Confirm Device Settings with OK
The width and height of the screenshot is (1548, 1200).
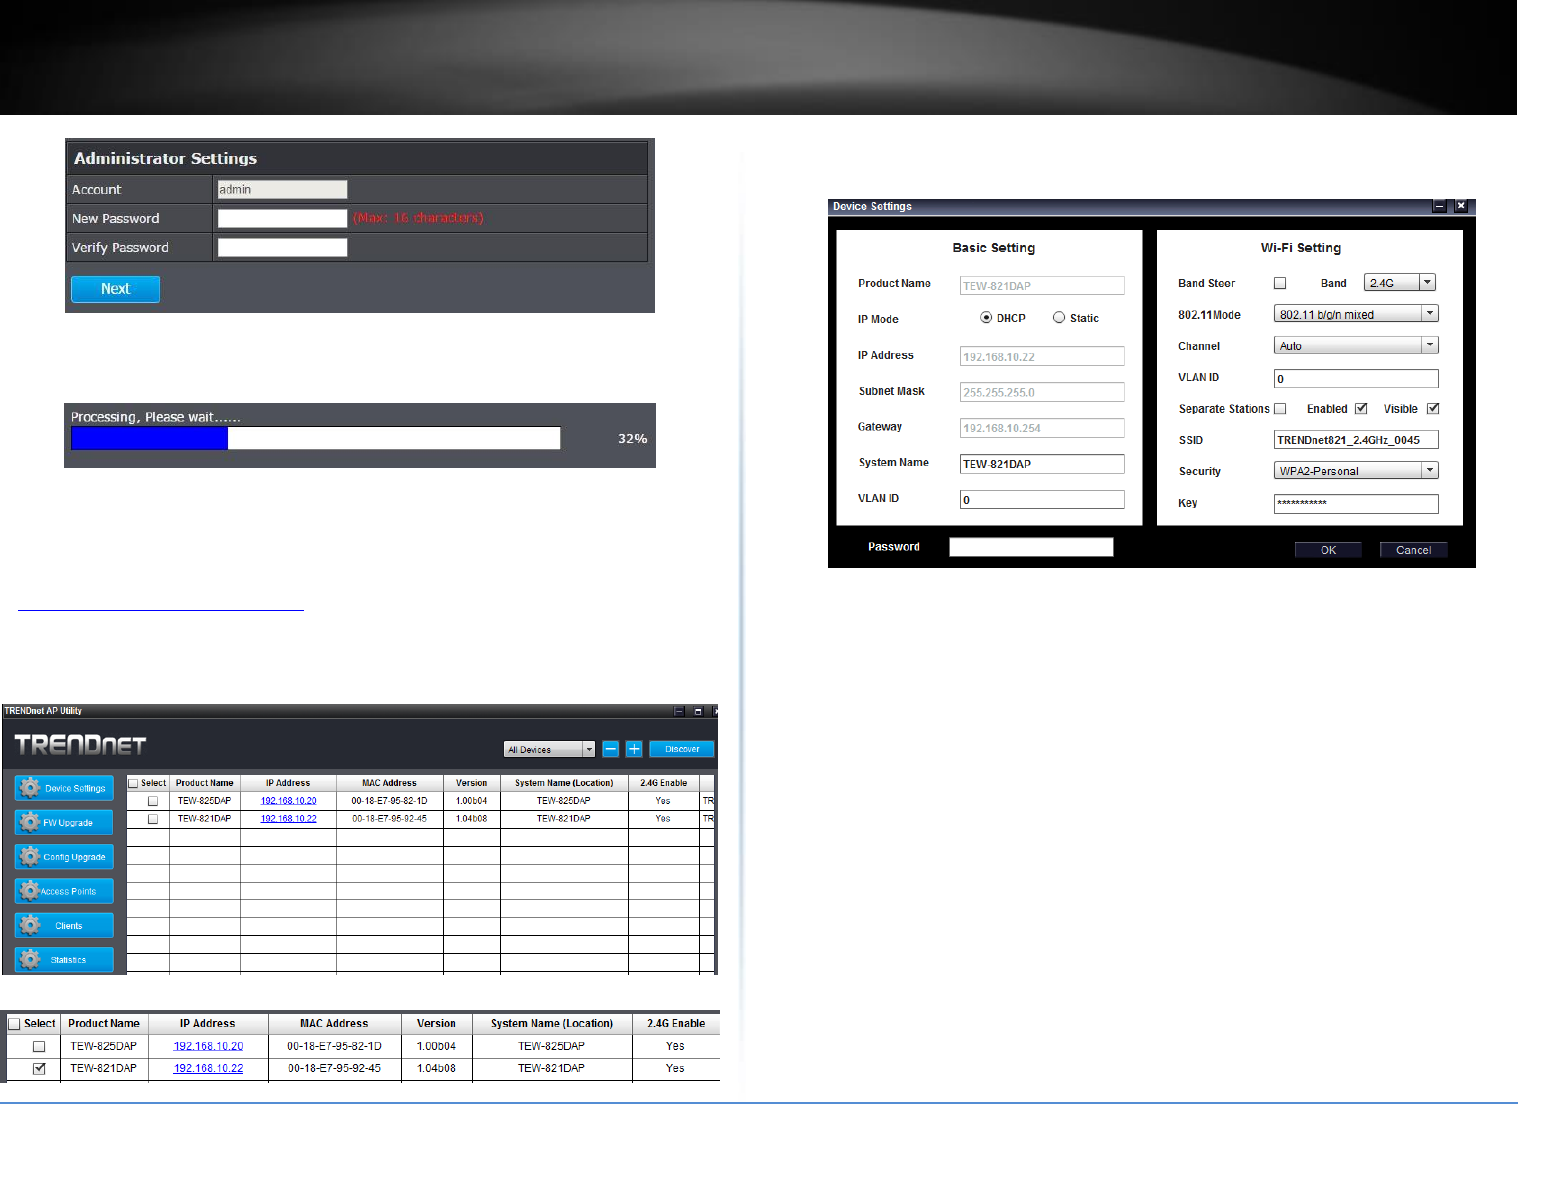tap(1328, 550)
